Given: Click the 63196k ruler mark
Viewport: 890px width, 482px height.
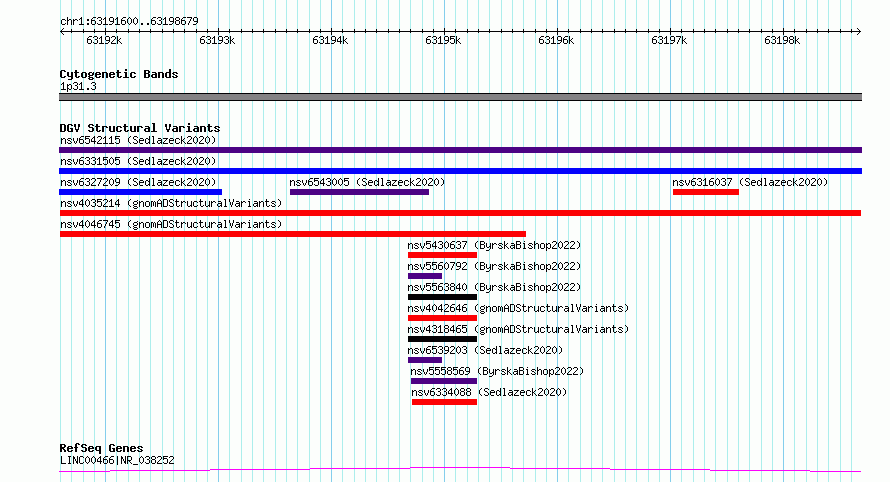Looking at the screenshot, I should (556, 40).
